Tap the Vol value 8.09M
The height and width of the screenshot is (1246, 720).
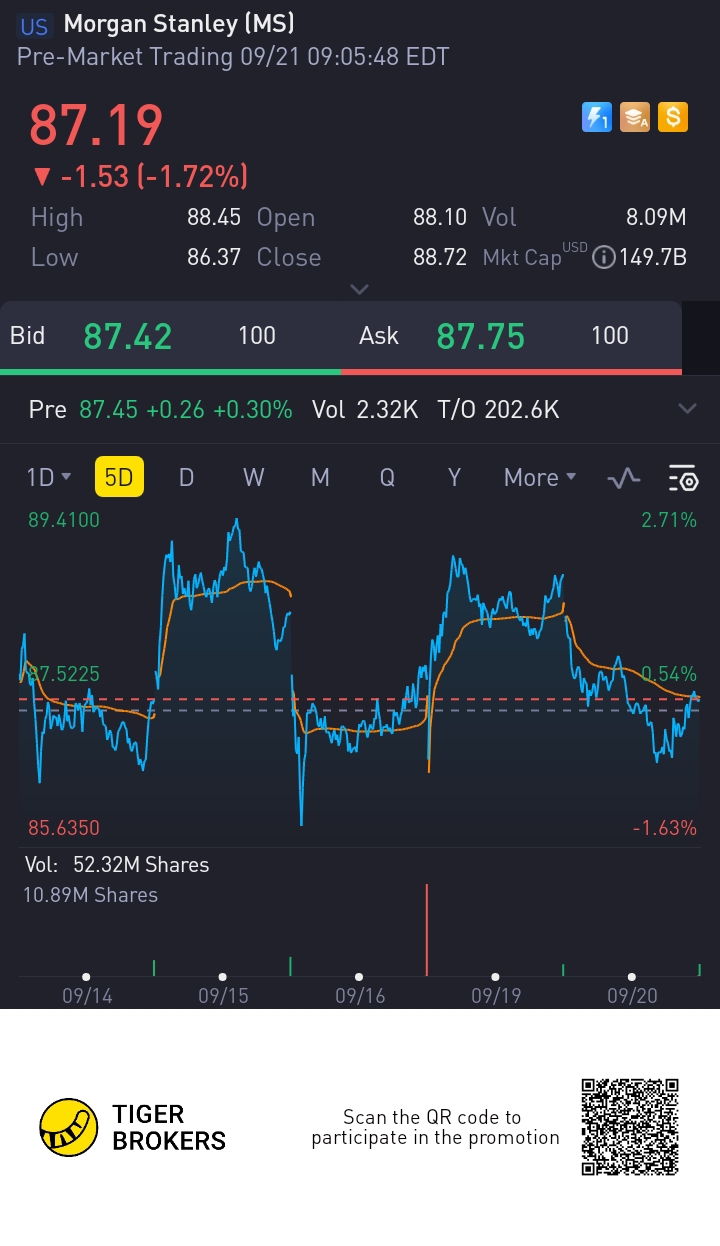(x=654, y=218)
